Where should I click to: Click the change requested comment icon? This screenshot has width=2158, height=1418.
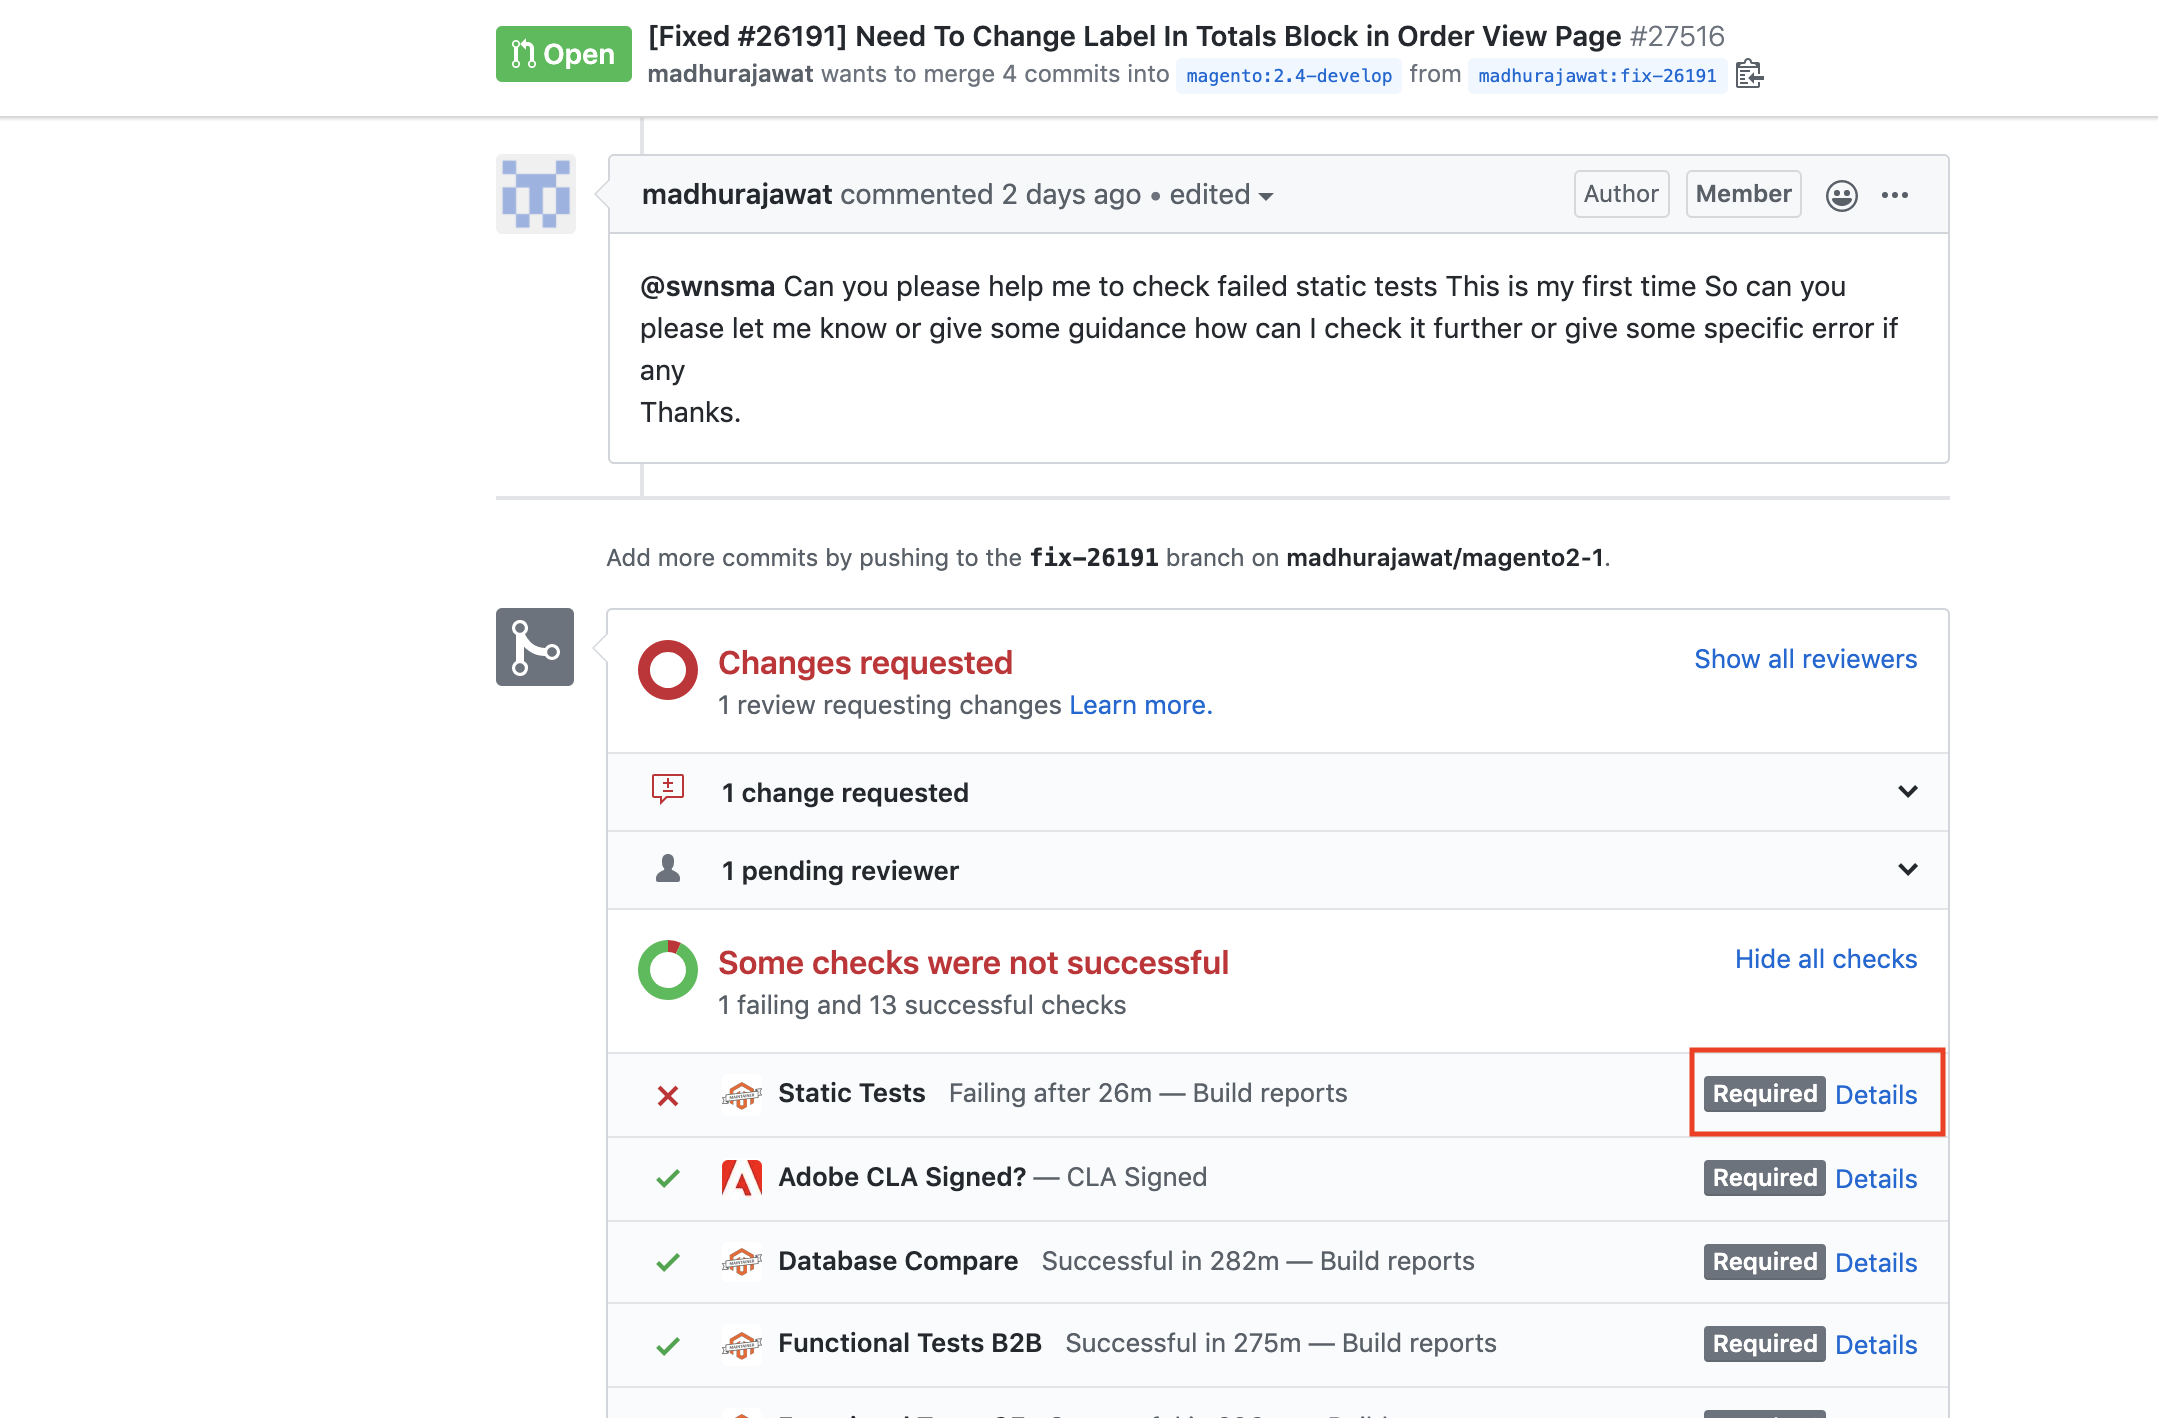[668, 789]
